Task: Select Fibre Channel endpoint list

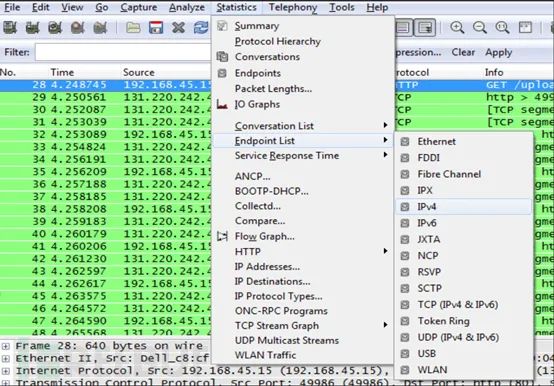Action: tap(449, 174)
